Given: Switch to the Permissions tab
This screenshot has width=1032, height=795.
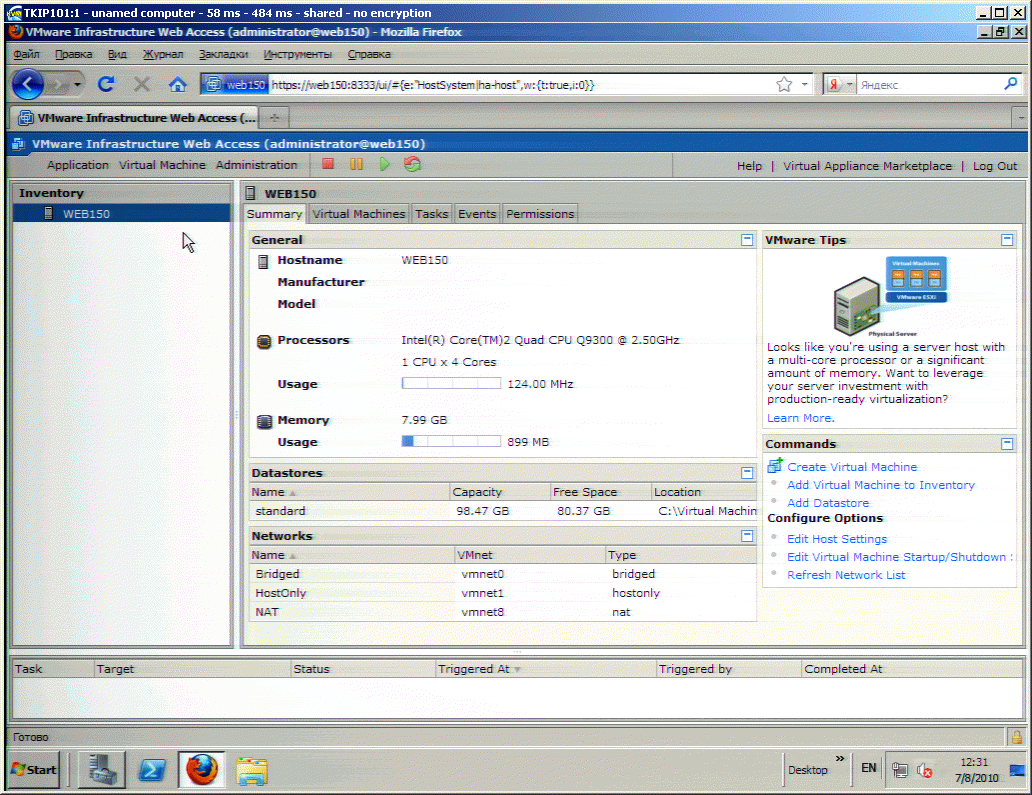Looking at the screenshot, I should (540, 213).
